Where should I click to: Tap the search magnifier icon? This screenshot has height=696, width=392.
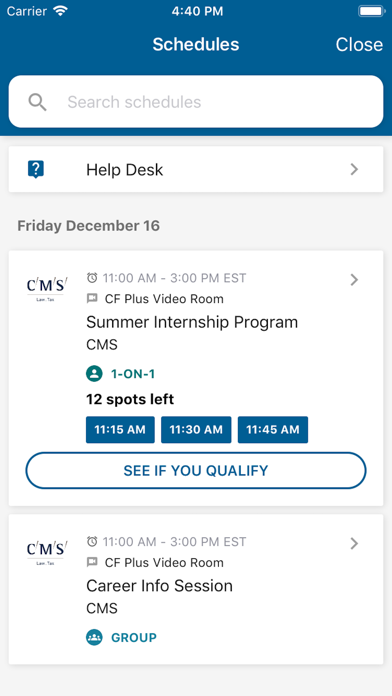point(37,103)
